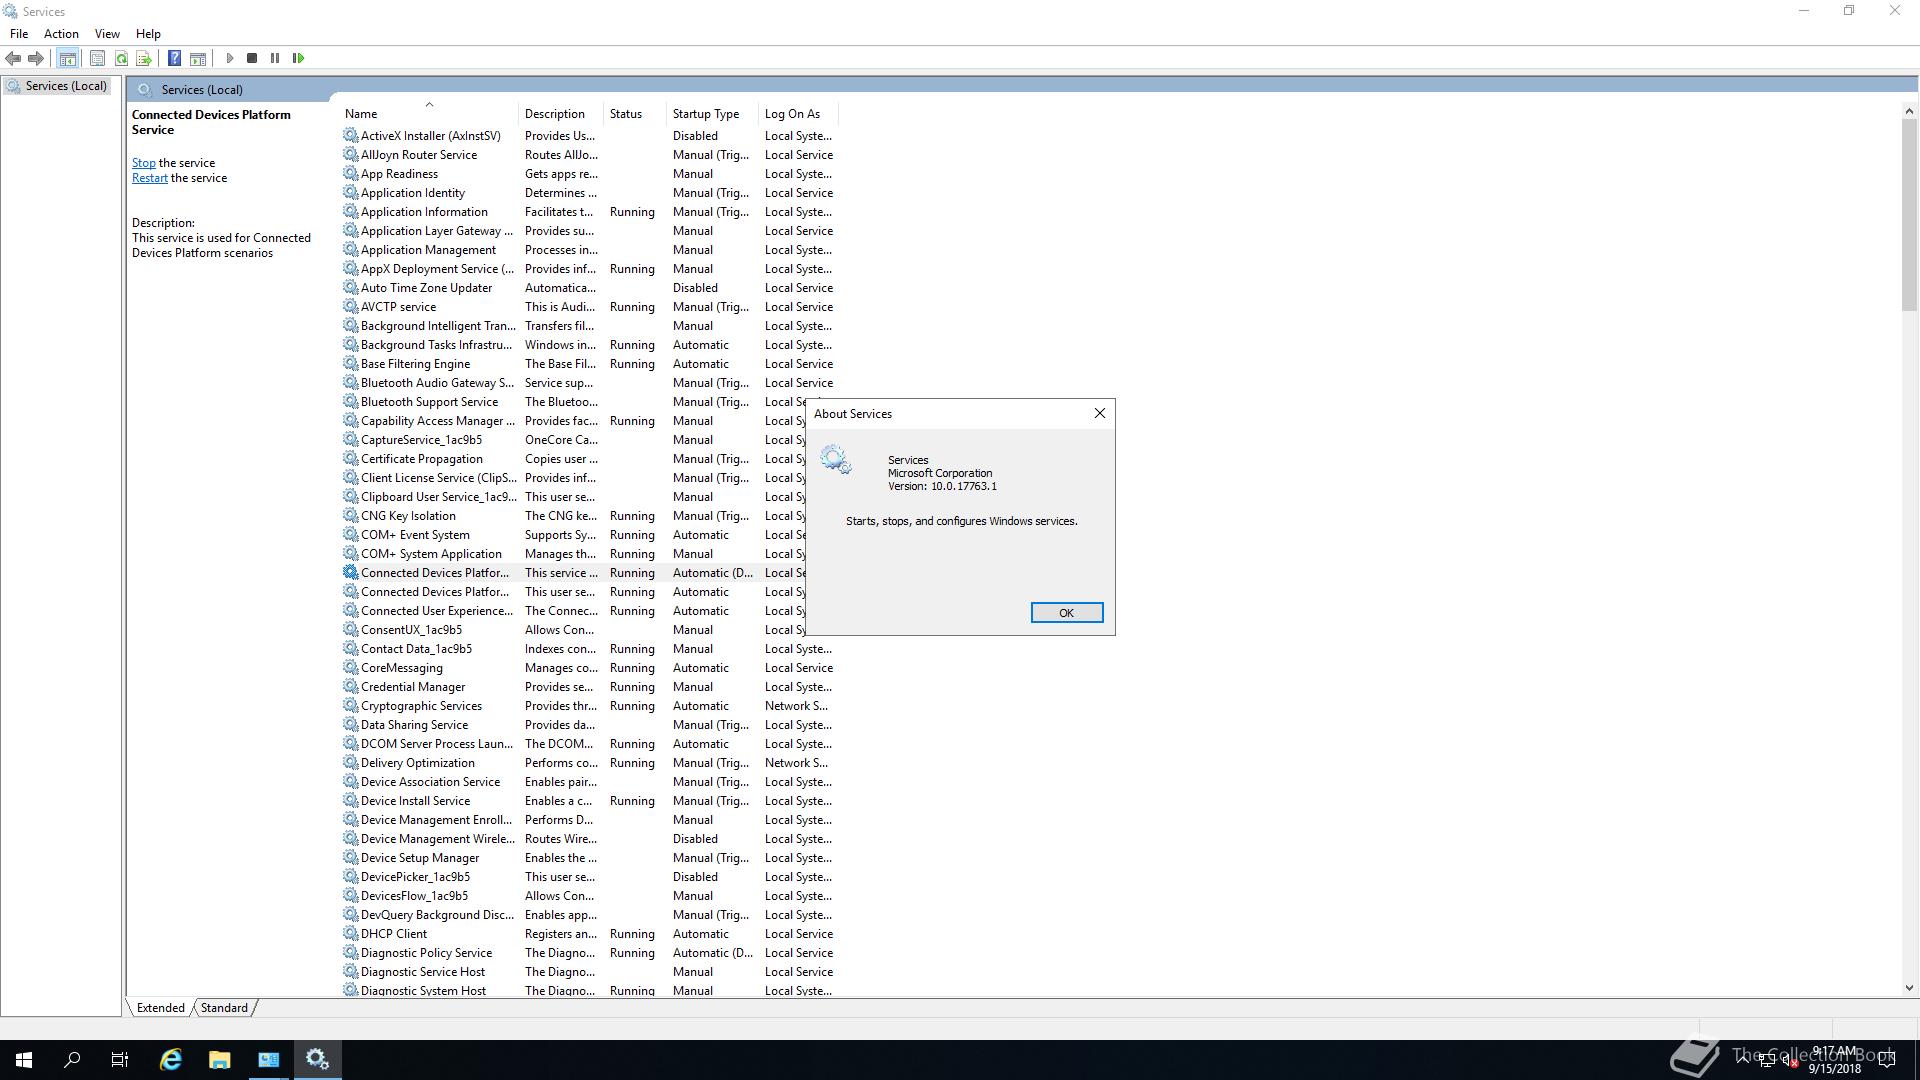Open the Help menu
This screenshot has width=1920, height=1080.
148,33
